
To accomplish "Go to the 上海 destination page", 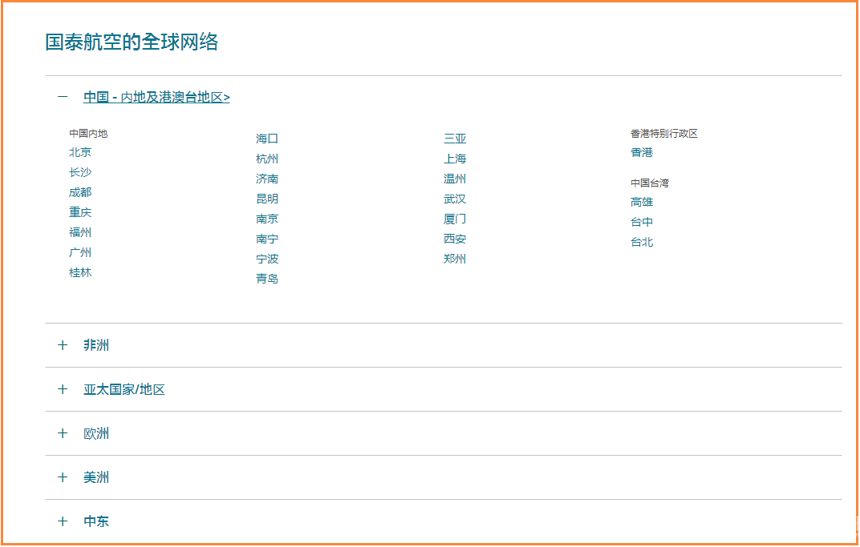I will (x=455, y=159).
